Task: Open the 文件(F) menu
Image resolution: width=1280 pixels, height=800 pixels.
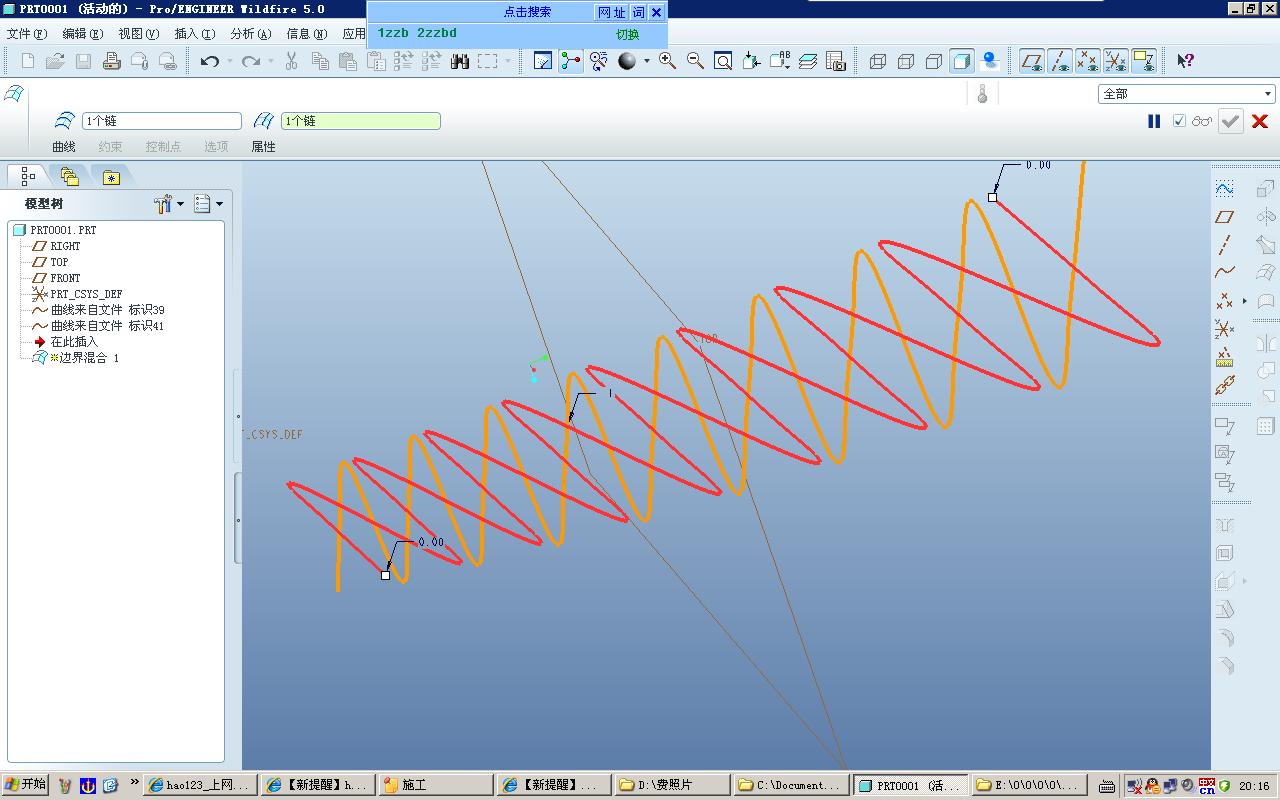Action: coord(27,34)
